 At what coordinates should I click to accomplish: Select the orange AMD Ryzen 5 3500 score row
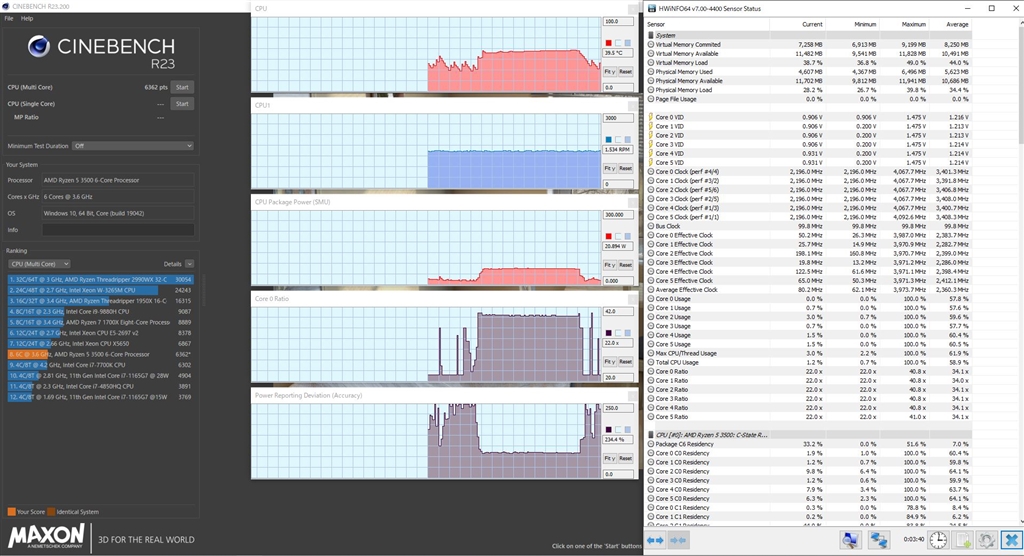101,354
